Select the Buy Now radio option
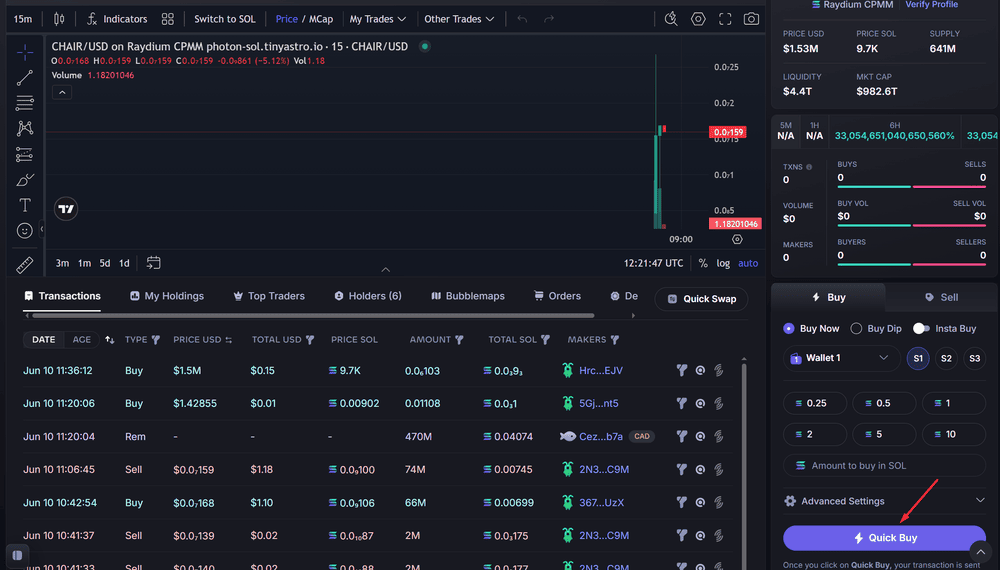 [x=789, y=328]
